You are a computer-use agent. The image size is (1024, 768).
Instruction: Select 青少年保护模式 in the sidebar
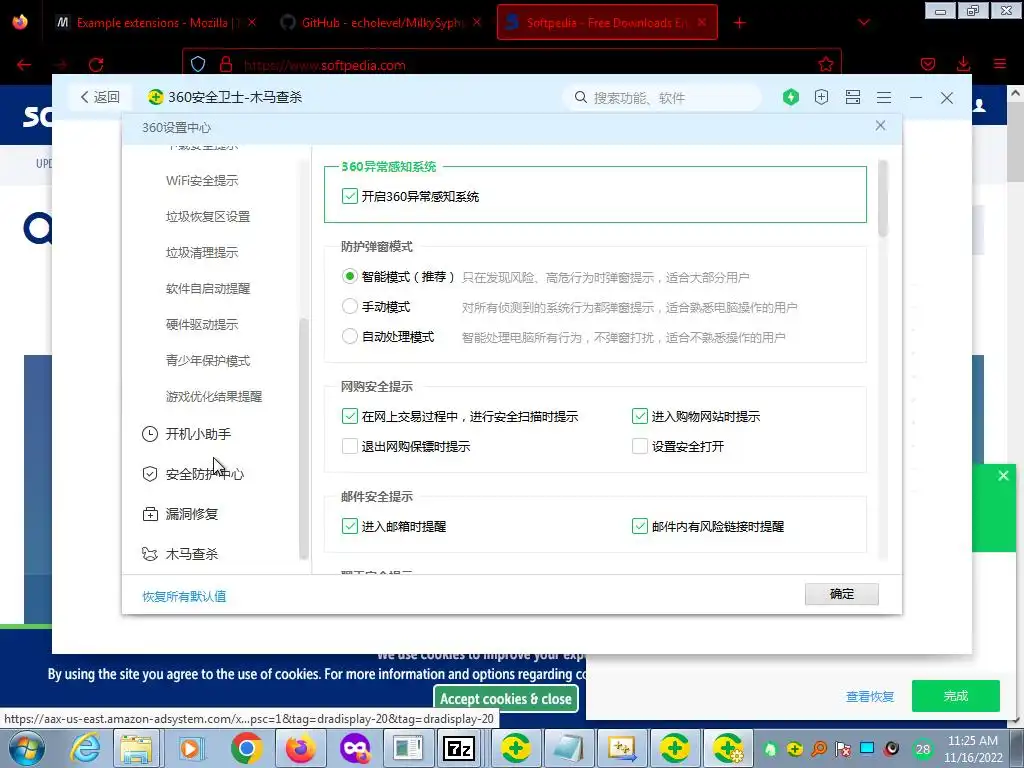pos(208,360)
